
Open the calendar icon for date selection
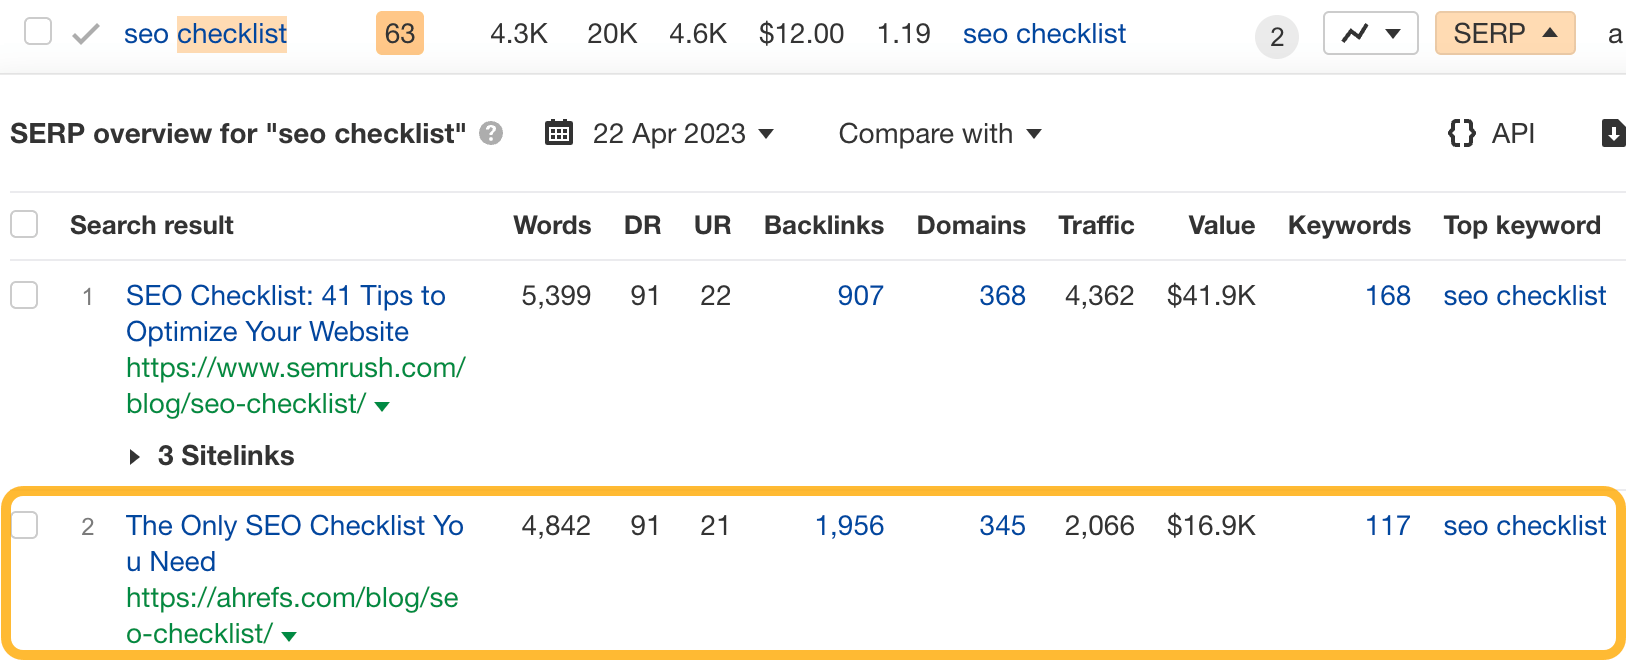coord(559,132)
